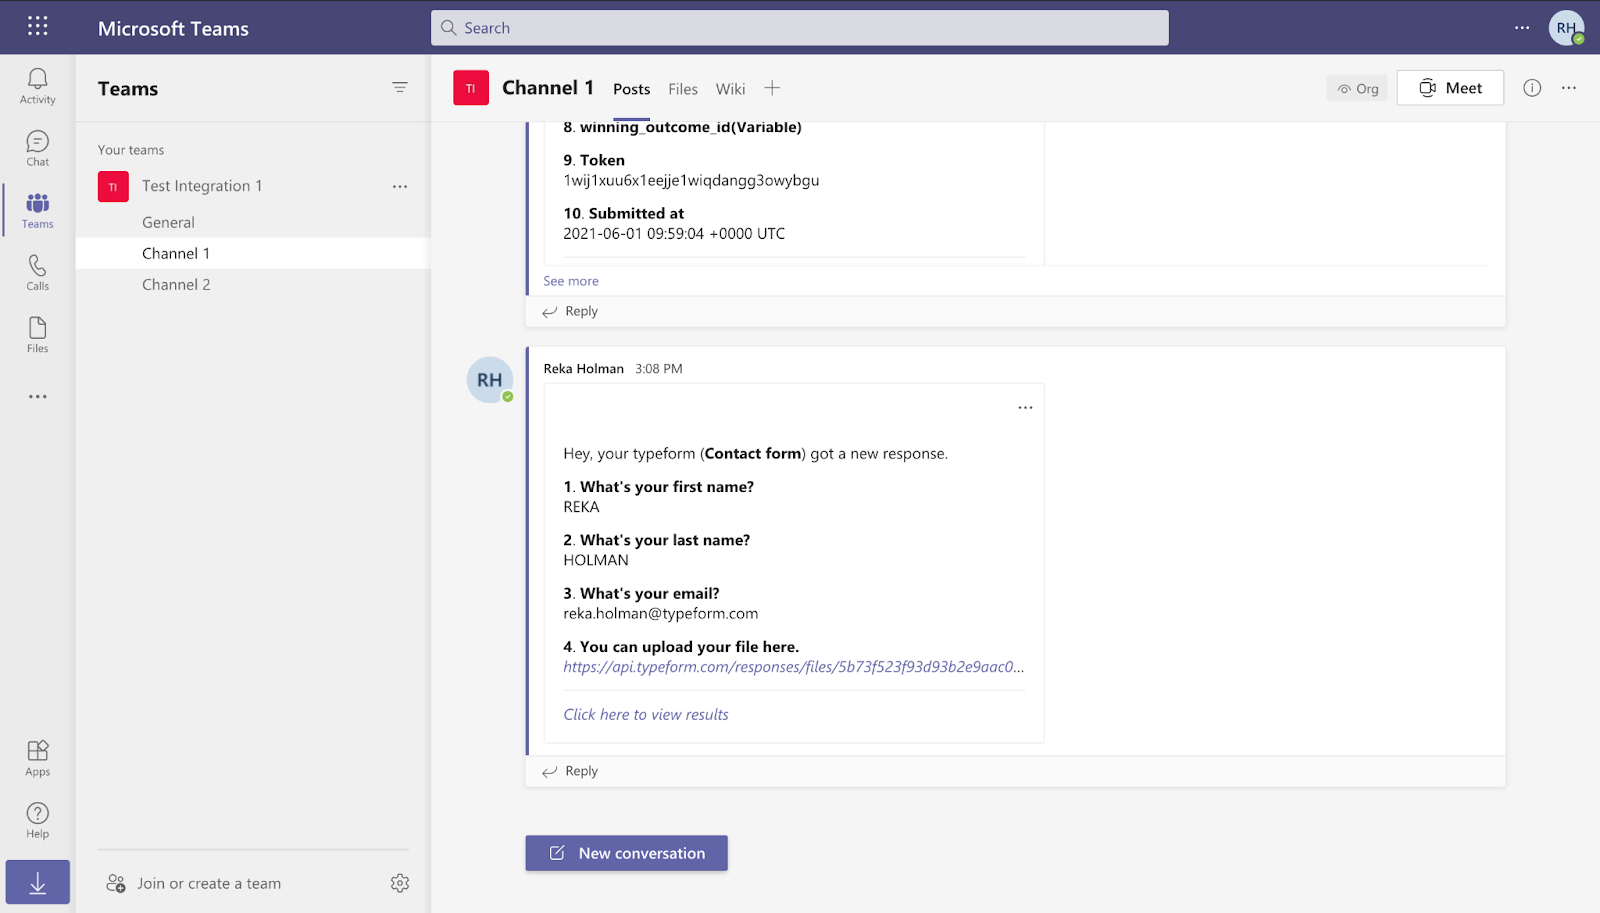The image size is (1600, 913).
Task: Open the manage teams gear icon
Action: (x=400, y=883)
